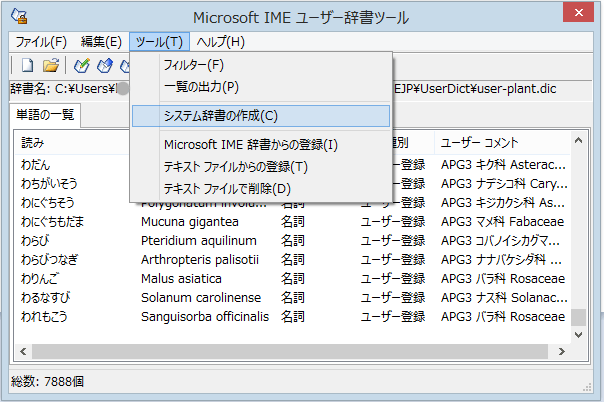Select the わりんご reading cell
The image size is (604, 402).
point(40,278)
